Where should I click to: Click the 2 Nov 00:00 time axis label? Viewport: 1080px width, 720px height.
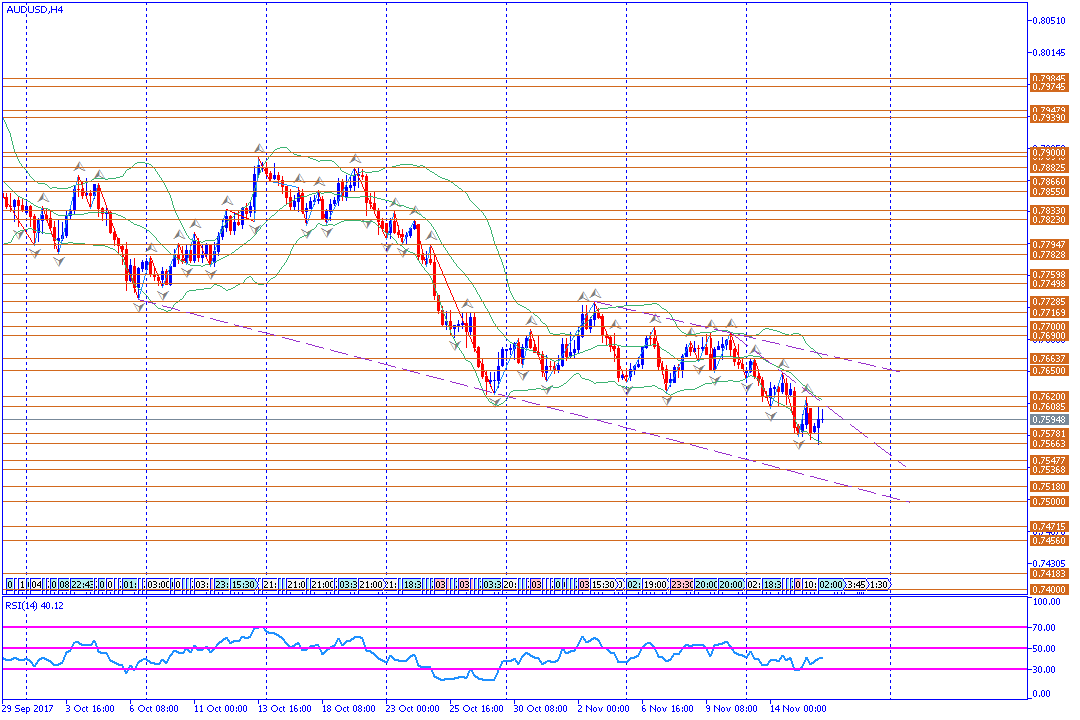[605, 708]
